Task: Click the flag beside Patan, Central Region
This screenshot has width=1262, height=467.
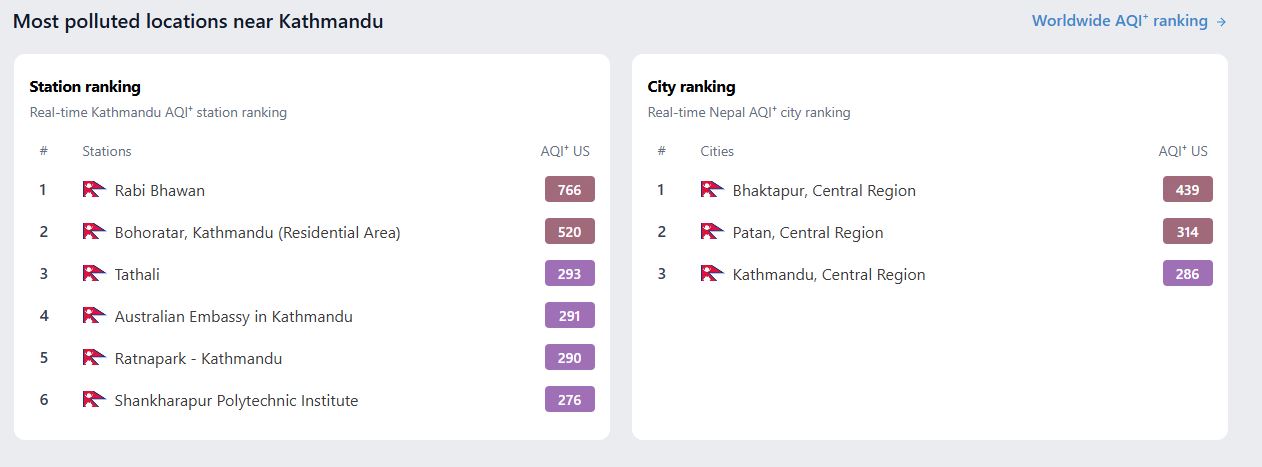Action: point(712,231)
